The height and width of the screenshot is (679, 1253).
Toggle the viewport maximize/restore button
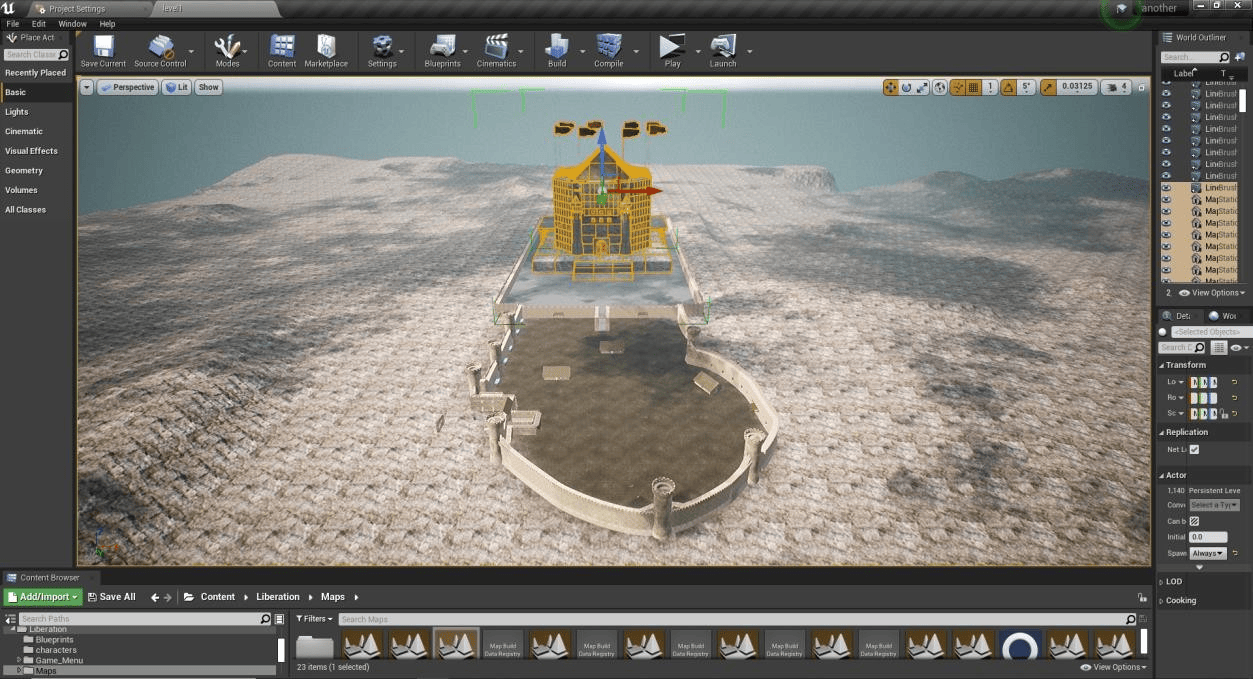point(1142,87)
